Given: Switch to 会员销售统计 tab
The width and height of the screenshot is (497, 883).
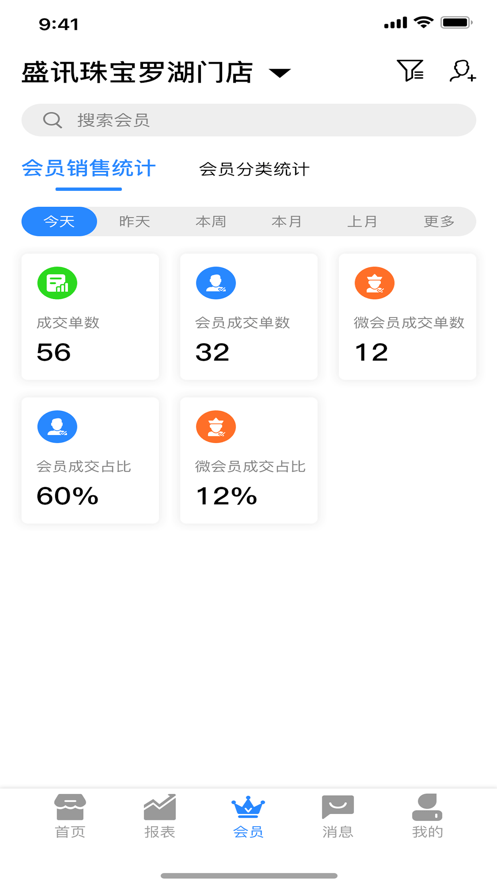Looking at the screenshot, I should tap(88, 168).
